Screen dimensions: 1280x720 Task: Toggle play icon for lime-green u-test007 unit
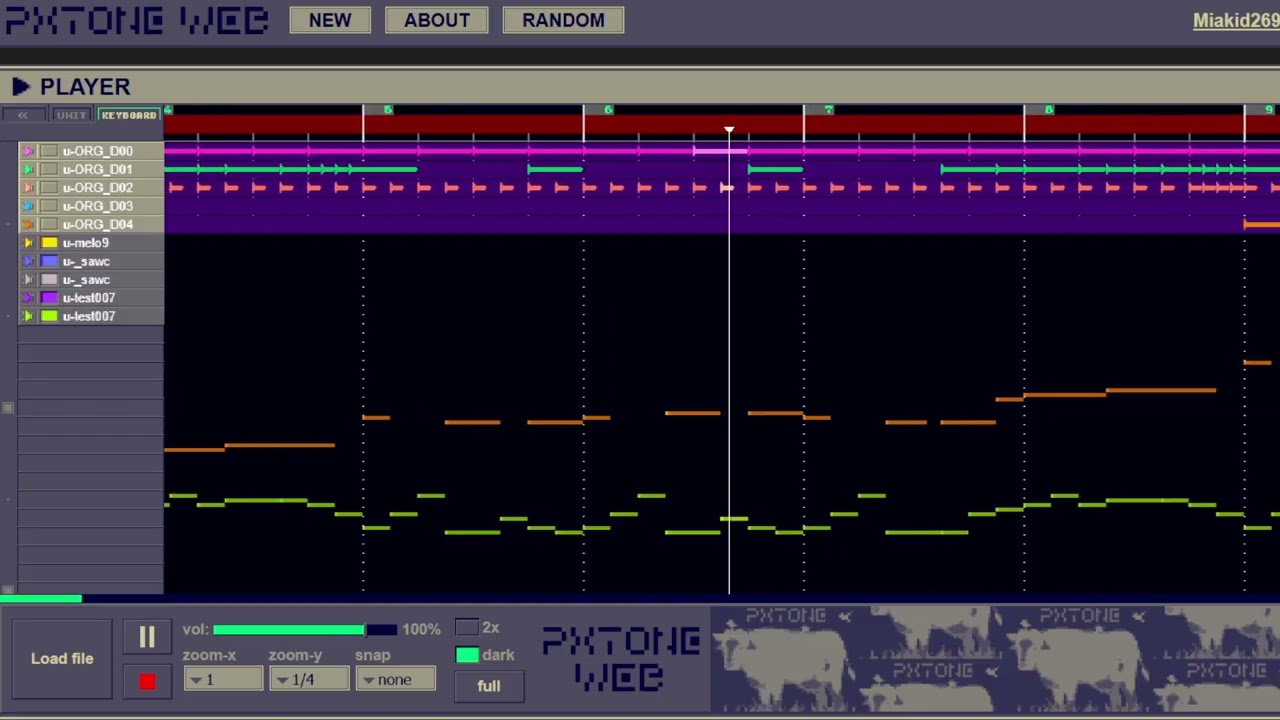pos(28,316)
